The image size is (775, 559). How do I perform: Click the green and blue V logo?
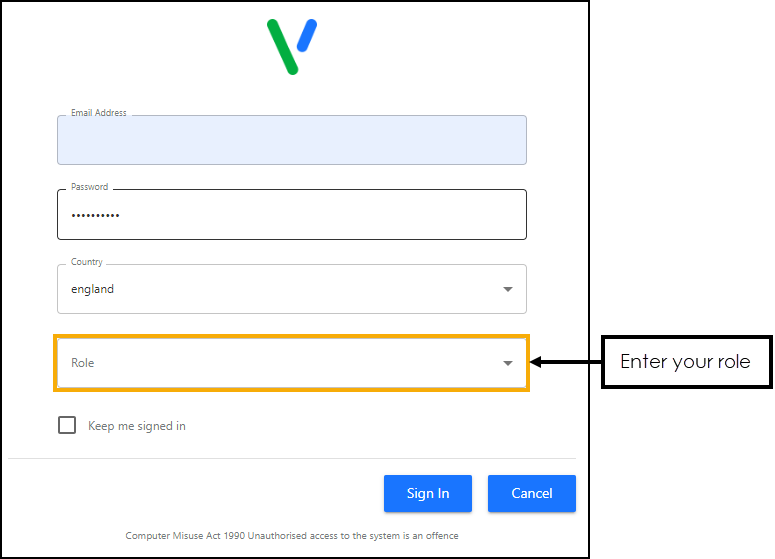coord(292,46)
